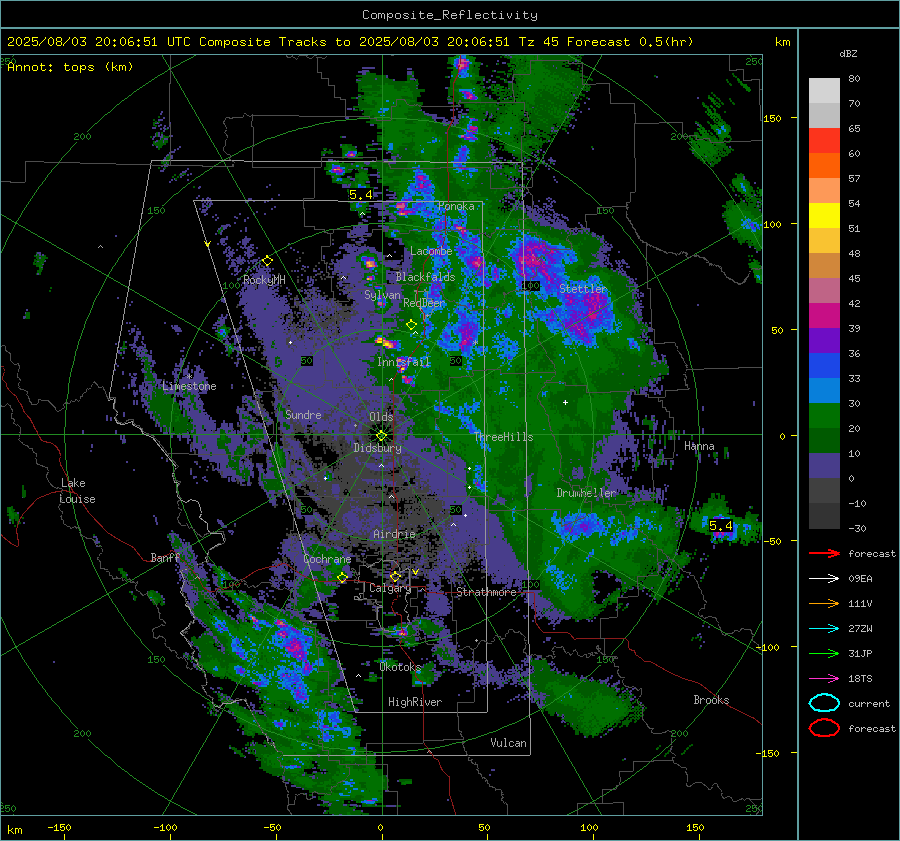Pick the purple swatch between 39 and 36
Viewport: 900px width, 841px height.
pos(824,340)
